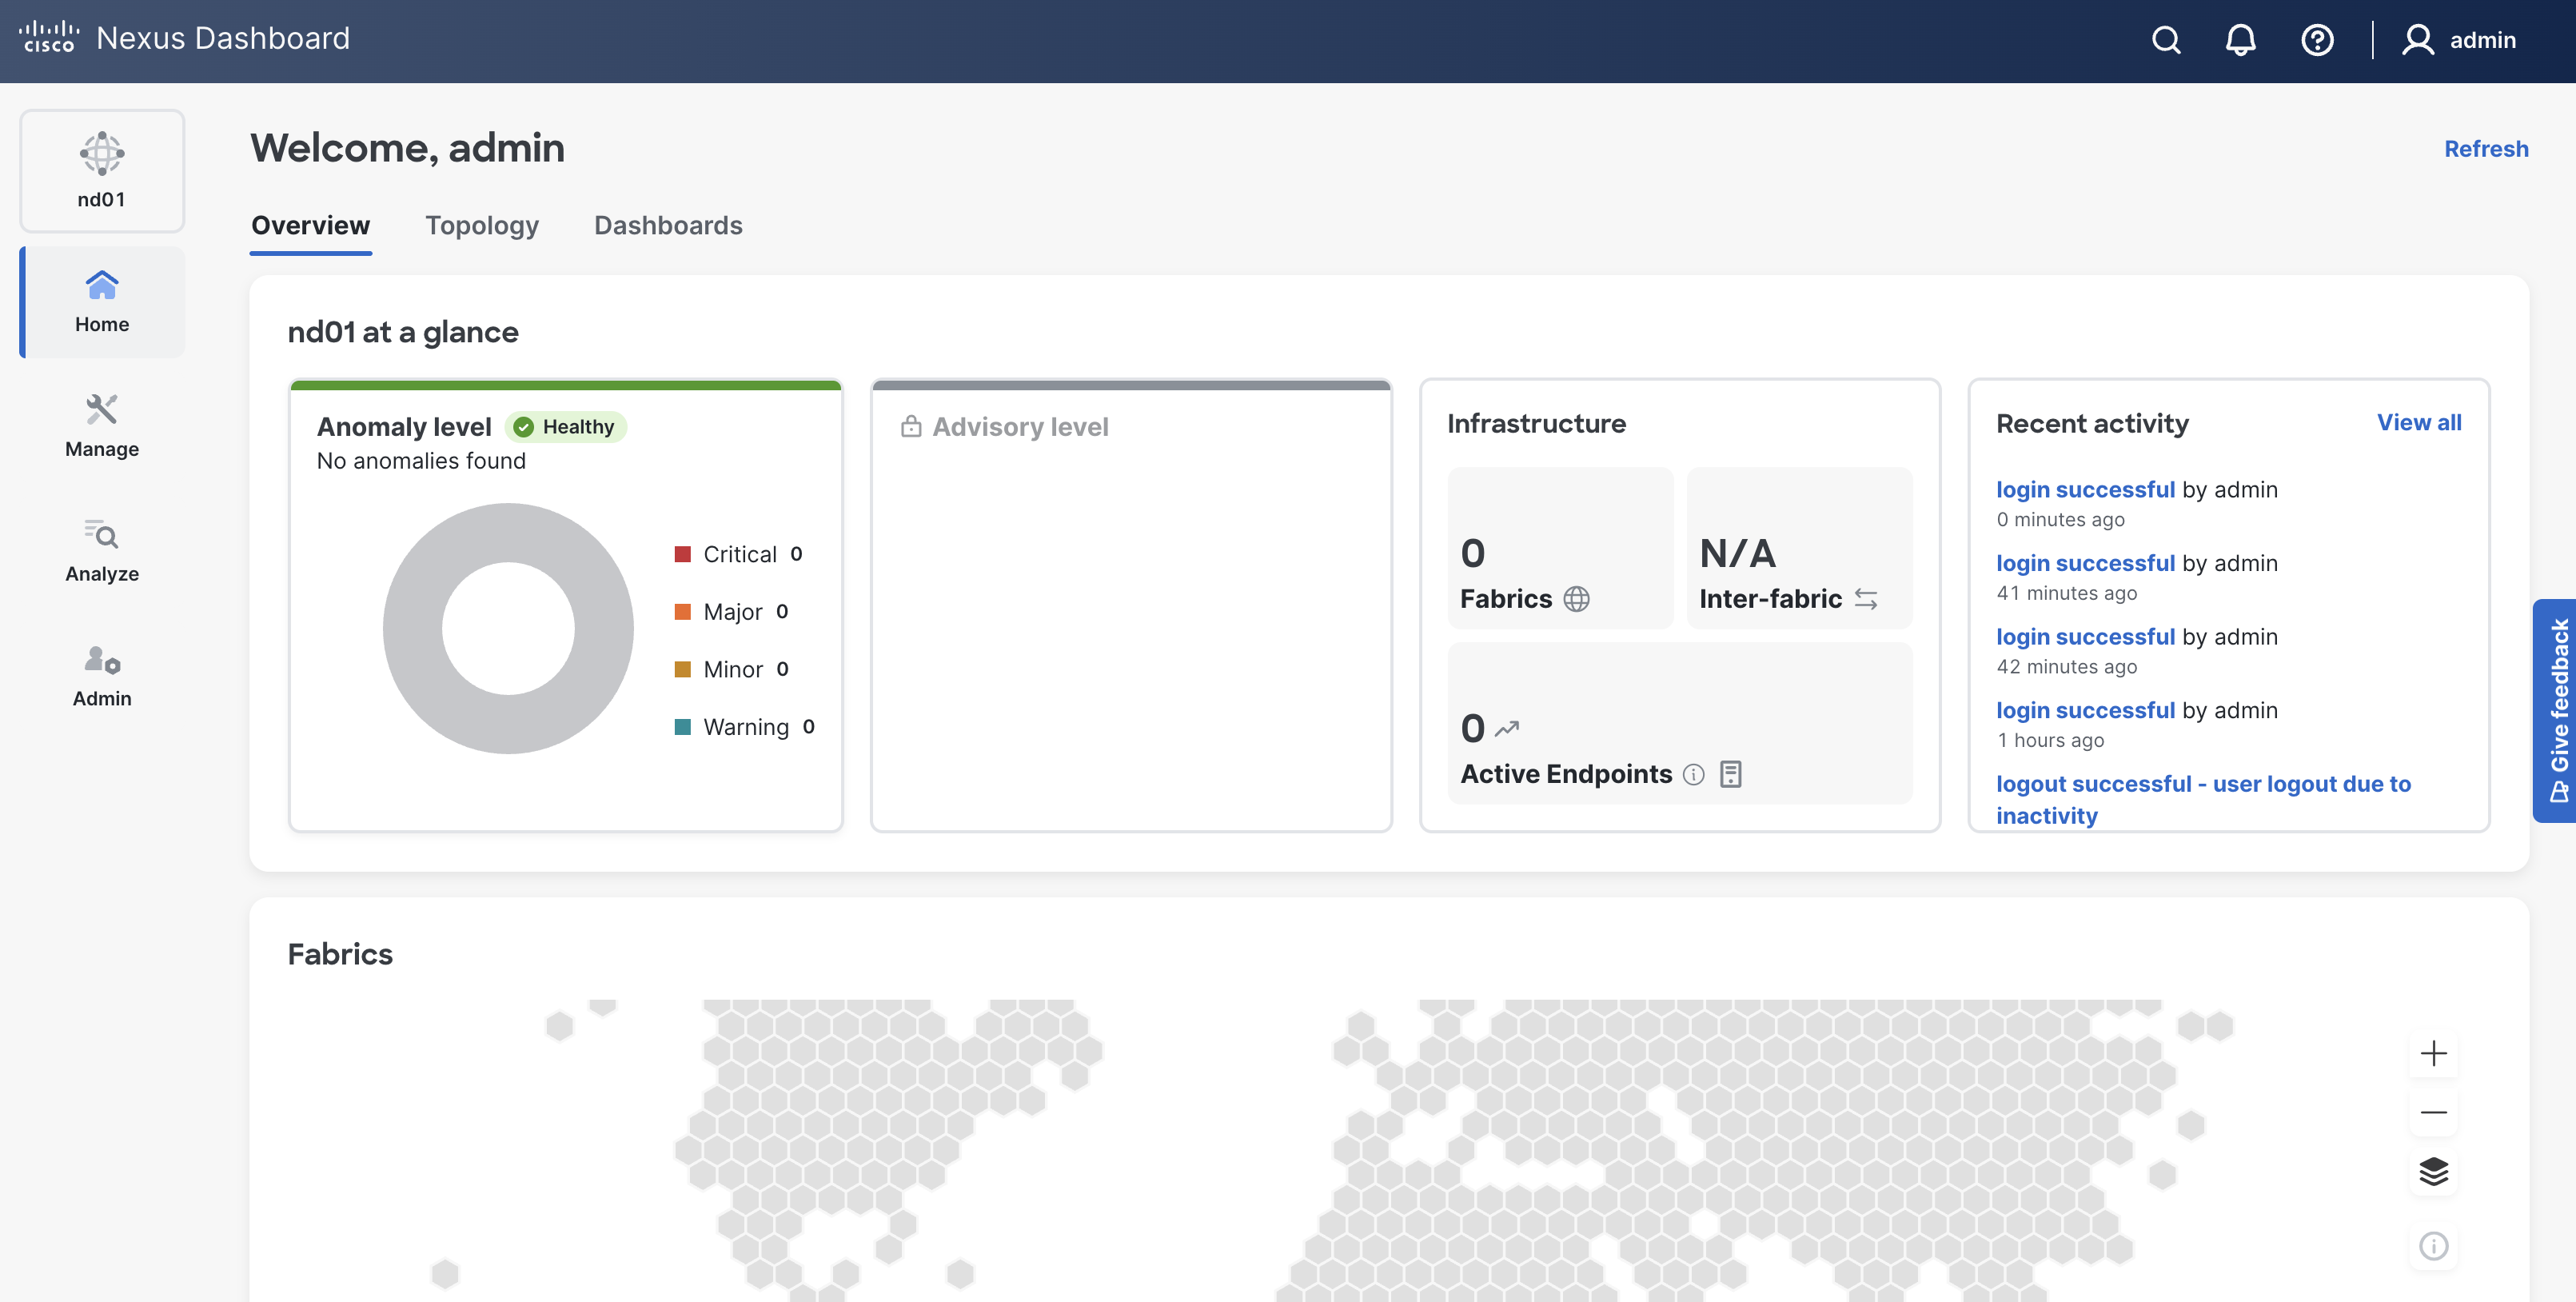Click the Active Endpoints info icon
This screenshot has height=1302, width=2576.
tap(1693, 774)
